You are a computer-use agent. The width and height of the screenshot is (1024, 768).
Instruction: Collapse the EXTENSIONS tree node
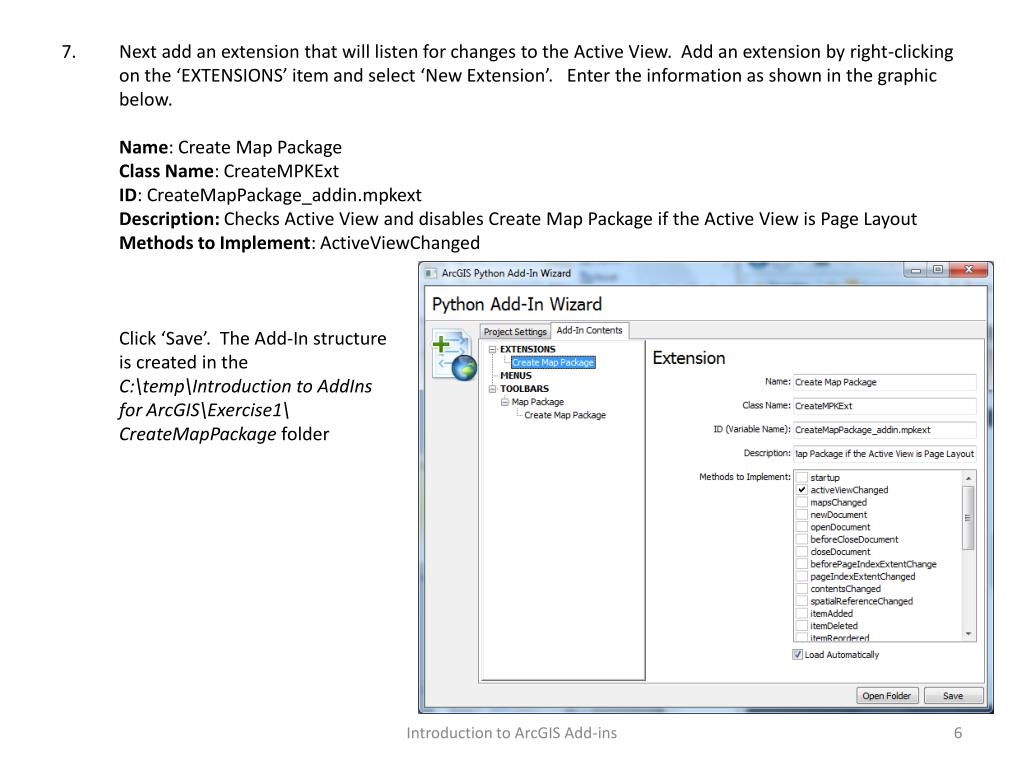point(493,349)
